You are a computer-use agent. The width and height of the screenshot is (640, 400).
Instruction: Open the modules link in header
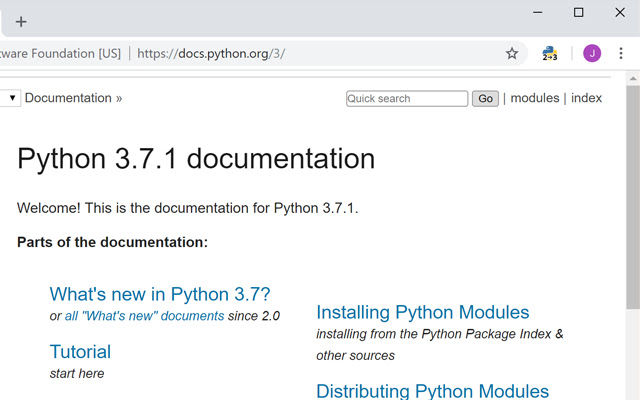(535, 98)
